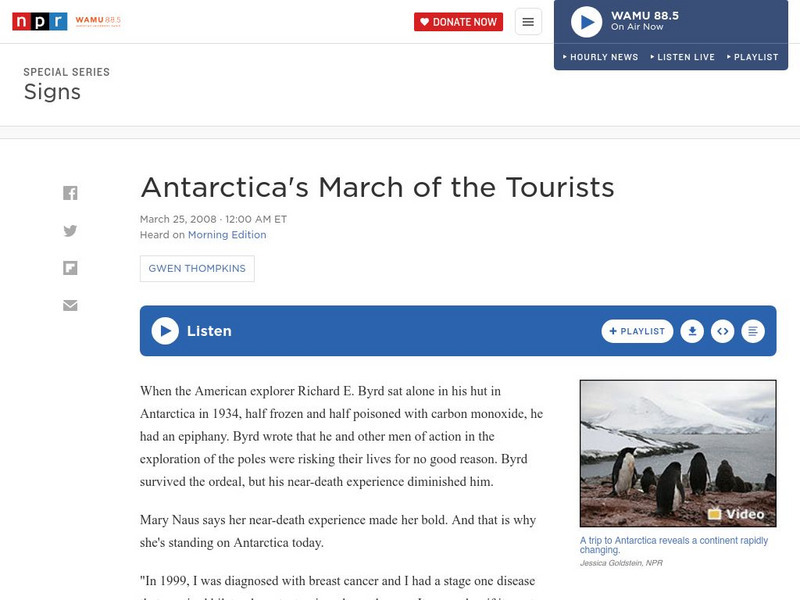This screenshot has width=800, height=600.
Task: Play the Listen audio story
Action: [x=165, y=331]
